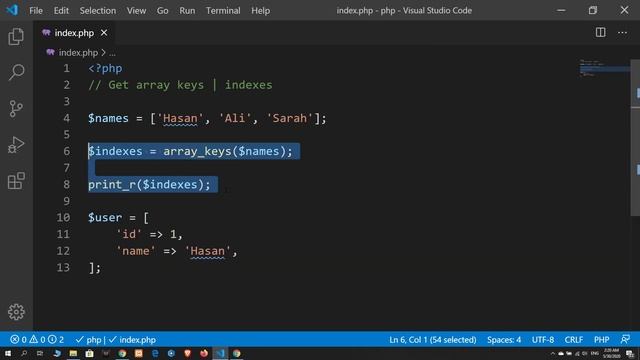
Task: Close the index.php editor tab
Action: (x=104, y=33)
